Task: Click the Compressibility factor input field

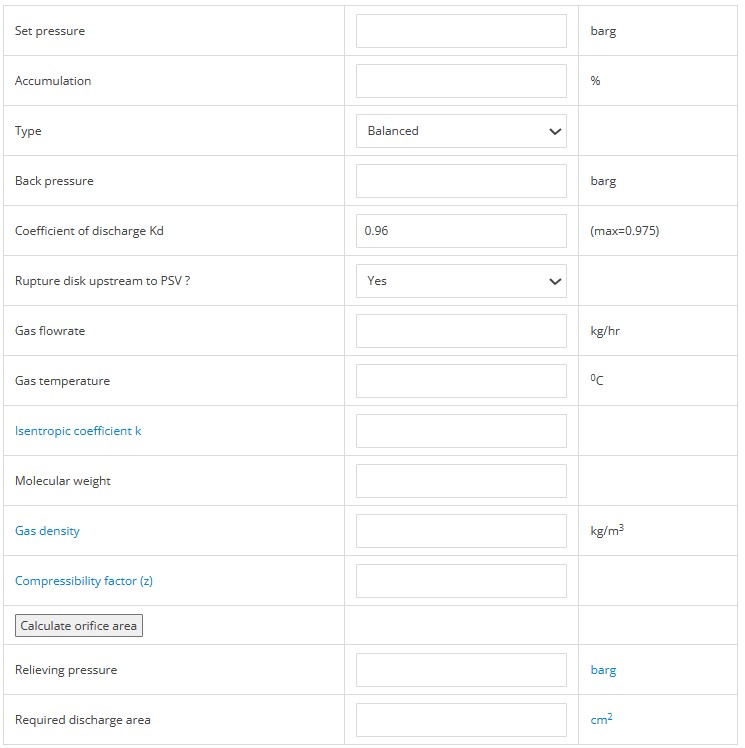Action: click(x=461, y=581)
